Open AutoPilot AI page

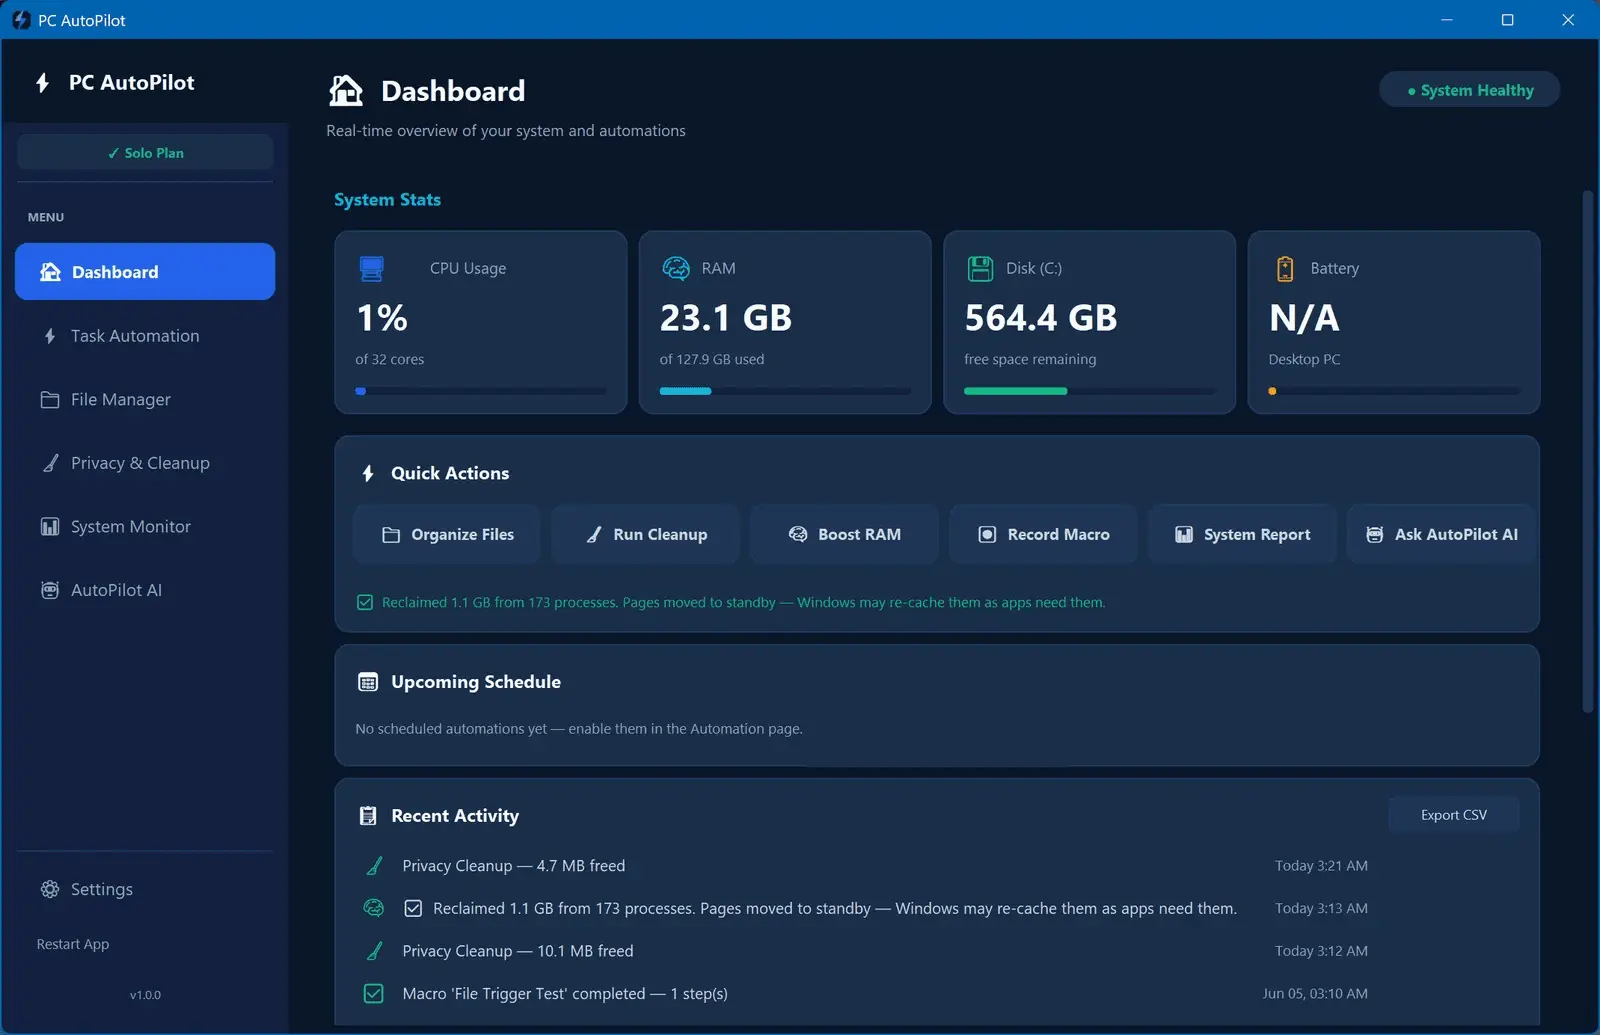pos(145,590)
